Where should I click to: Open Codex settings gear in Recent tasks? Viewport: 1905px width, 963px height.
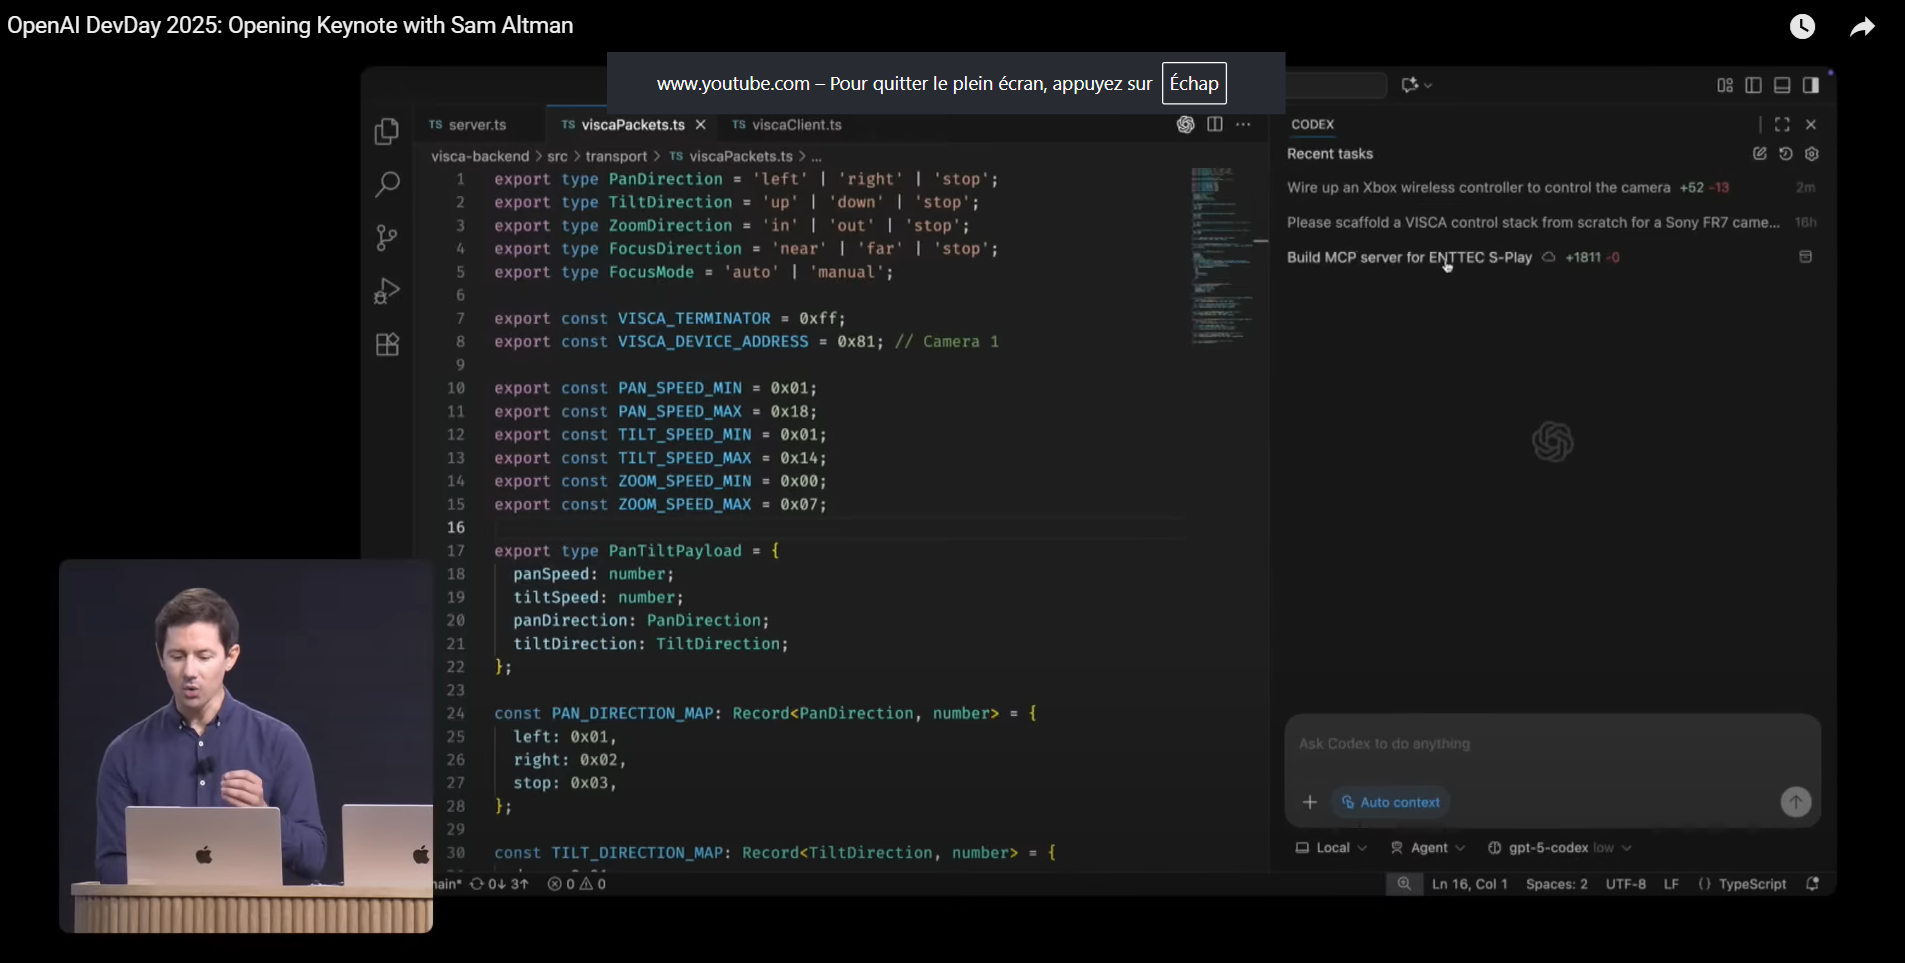1812,154
